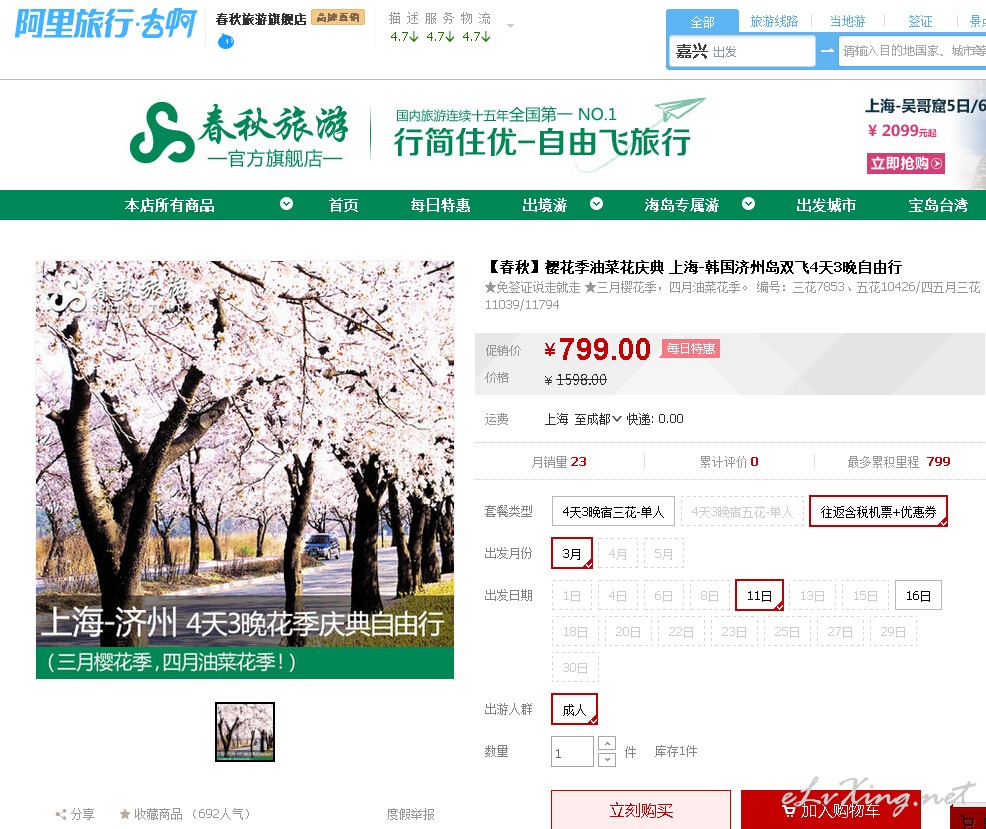Select departure date 20日
986x829 pixels.
pyautogui.click(x=628, y=631)
